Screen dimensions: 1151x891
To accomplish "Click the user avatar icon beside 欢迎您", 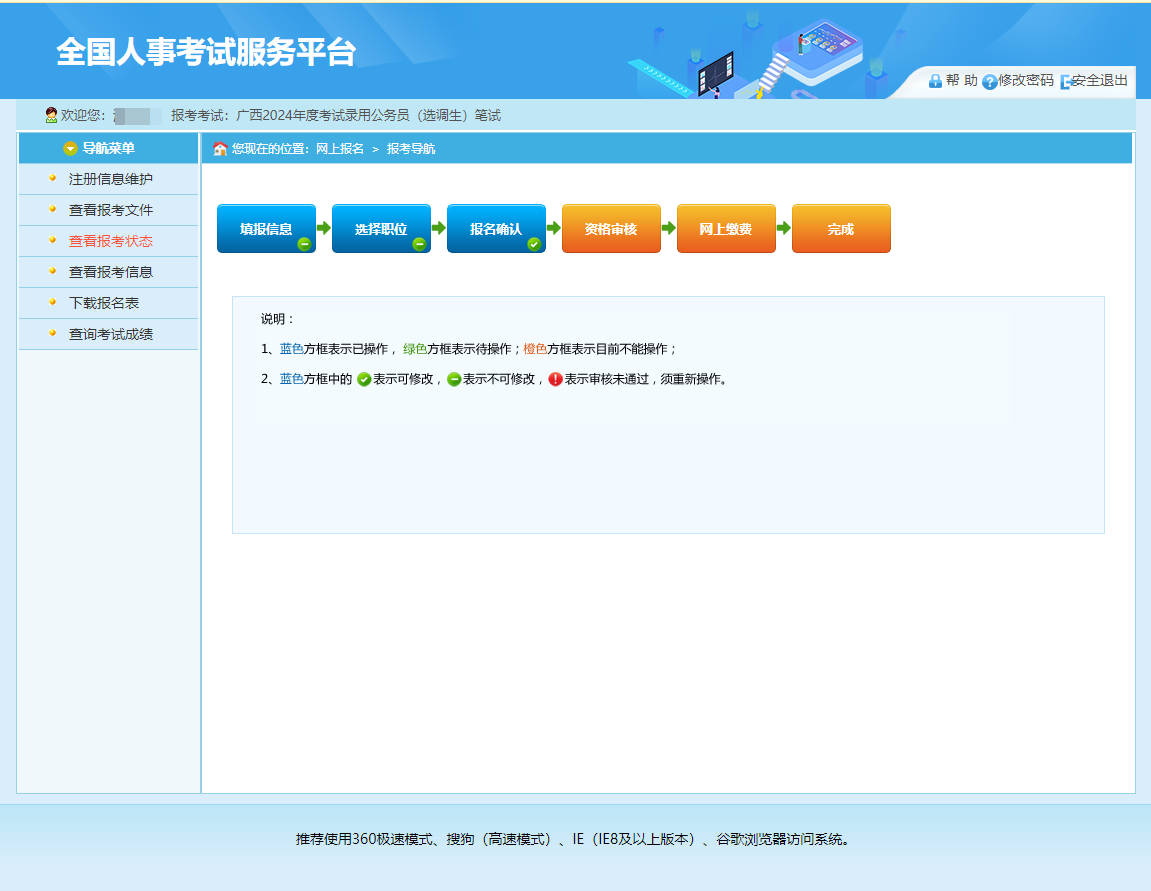I will [x=51, y=116].
